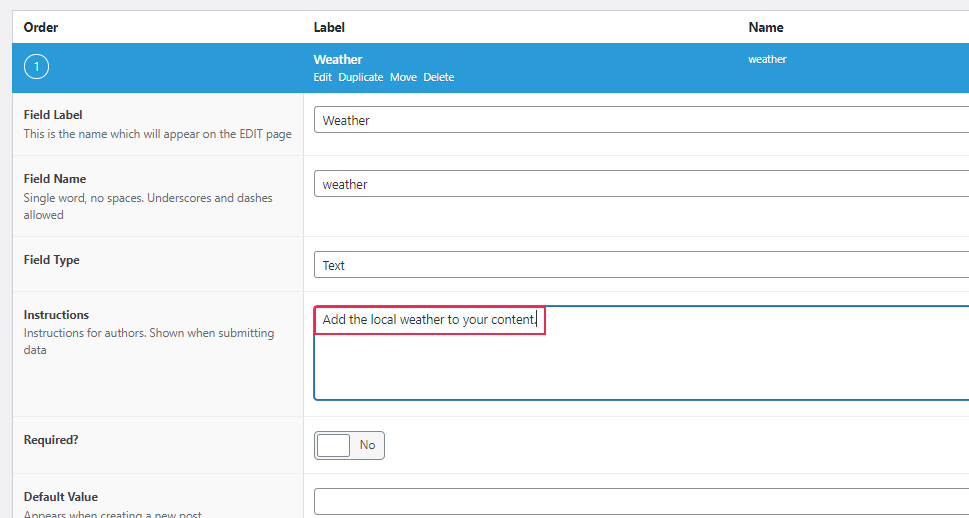Viewport: 969px width, 518px height.
Task: Click the 'appear on the EDIT page' description
Action: pos(158,134)
